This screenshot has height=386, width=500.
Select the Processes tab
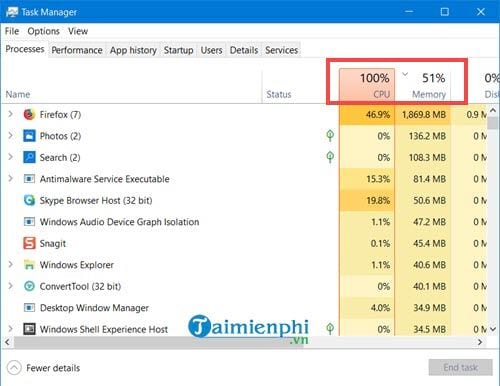(x=25, y=49)
